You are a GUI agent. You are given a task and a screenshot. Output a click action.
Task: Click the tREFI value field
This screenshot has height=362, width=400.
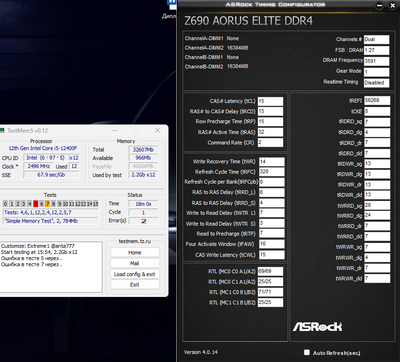point(377,100)
